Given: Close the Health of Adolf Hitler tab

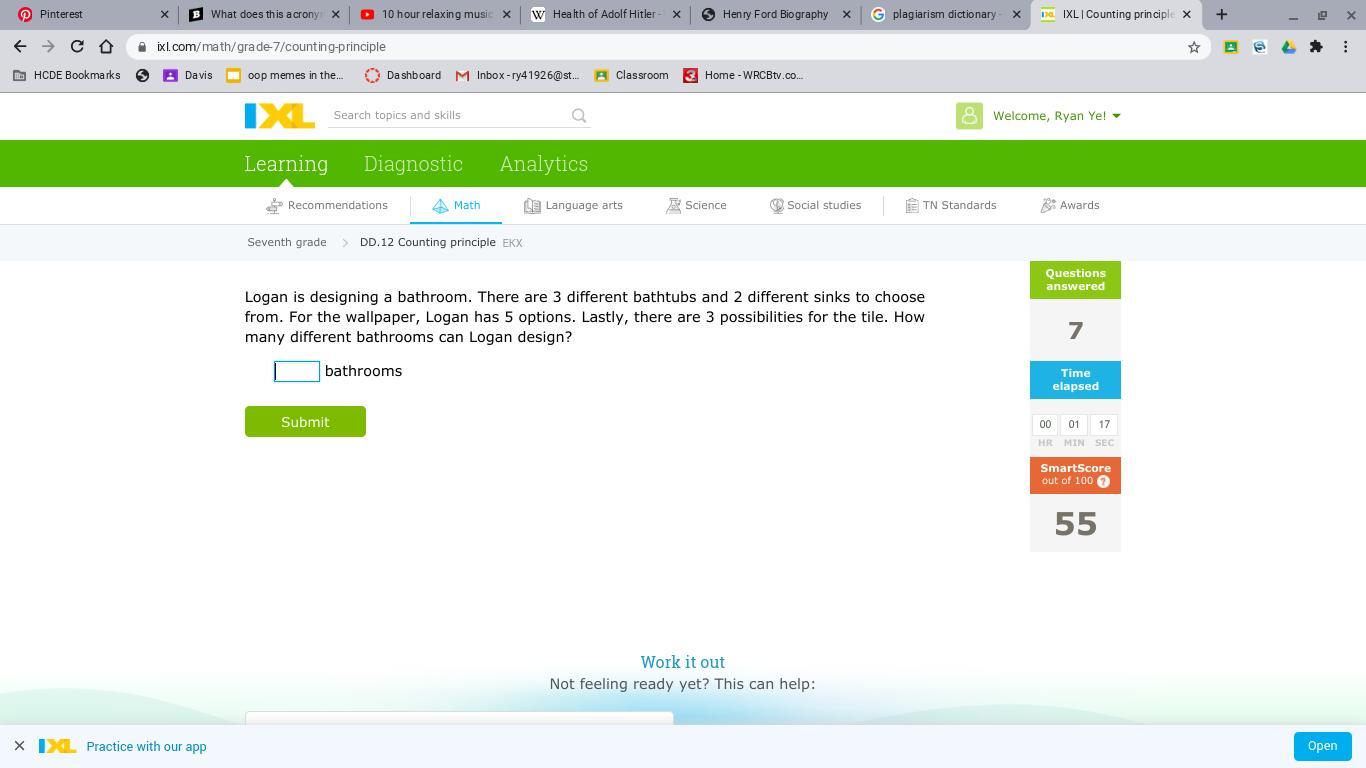Looking at the screenshot, I should 676,15.
